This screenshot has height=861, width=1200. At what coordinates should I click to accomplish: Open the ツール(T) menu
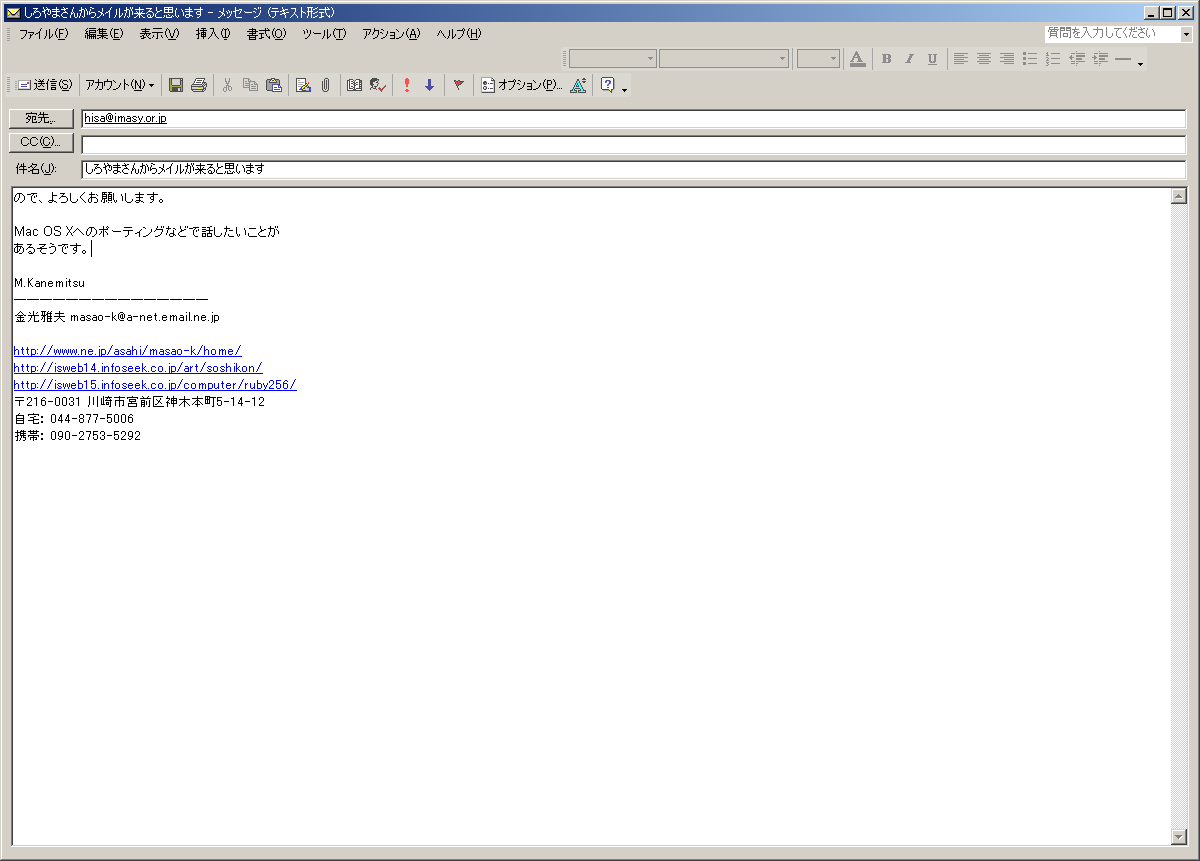(x=323, y=34)
